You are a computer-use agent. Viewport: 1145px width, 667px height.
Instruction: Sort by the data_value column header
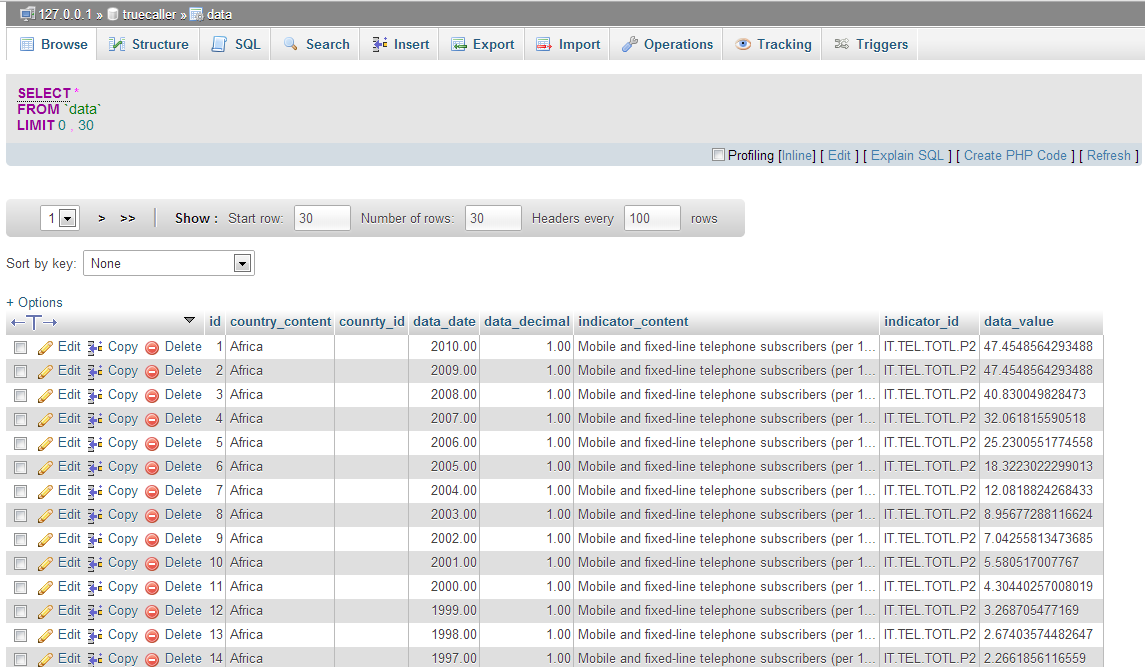point(1019,321)
